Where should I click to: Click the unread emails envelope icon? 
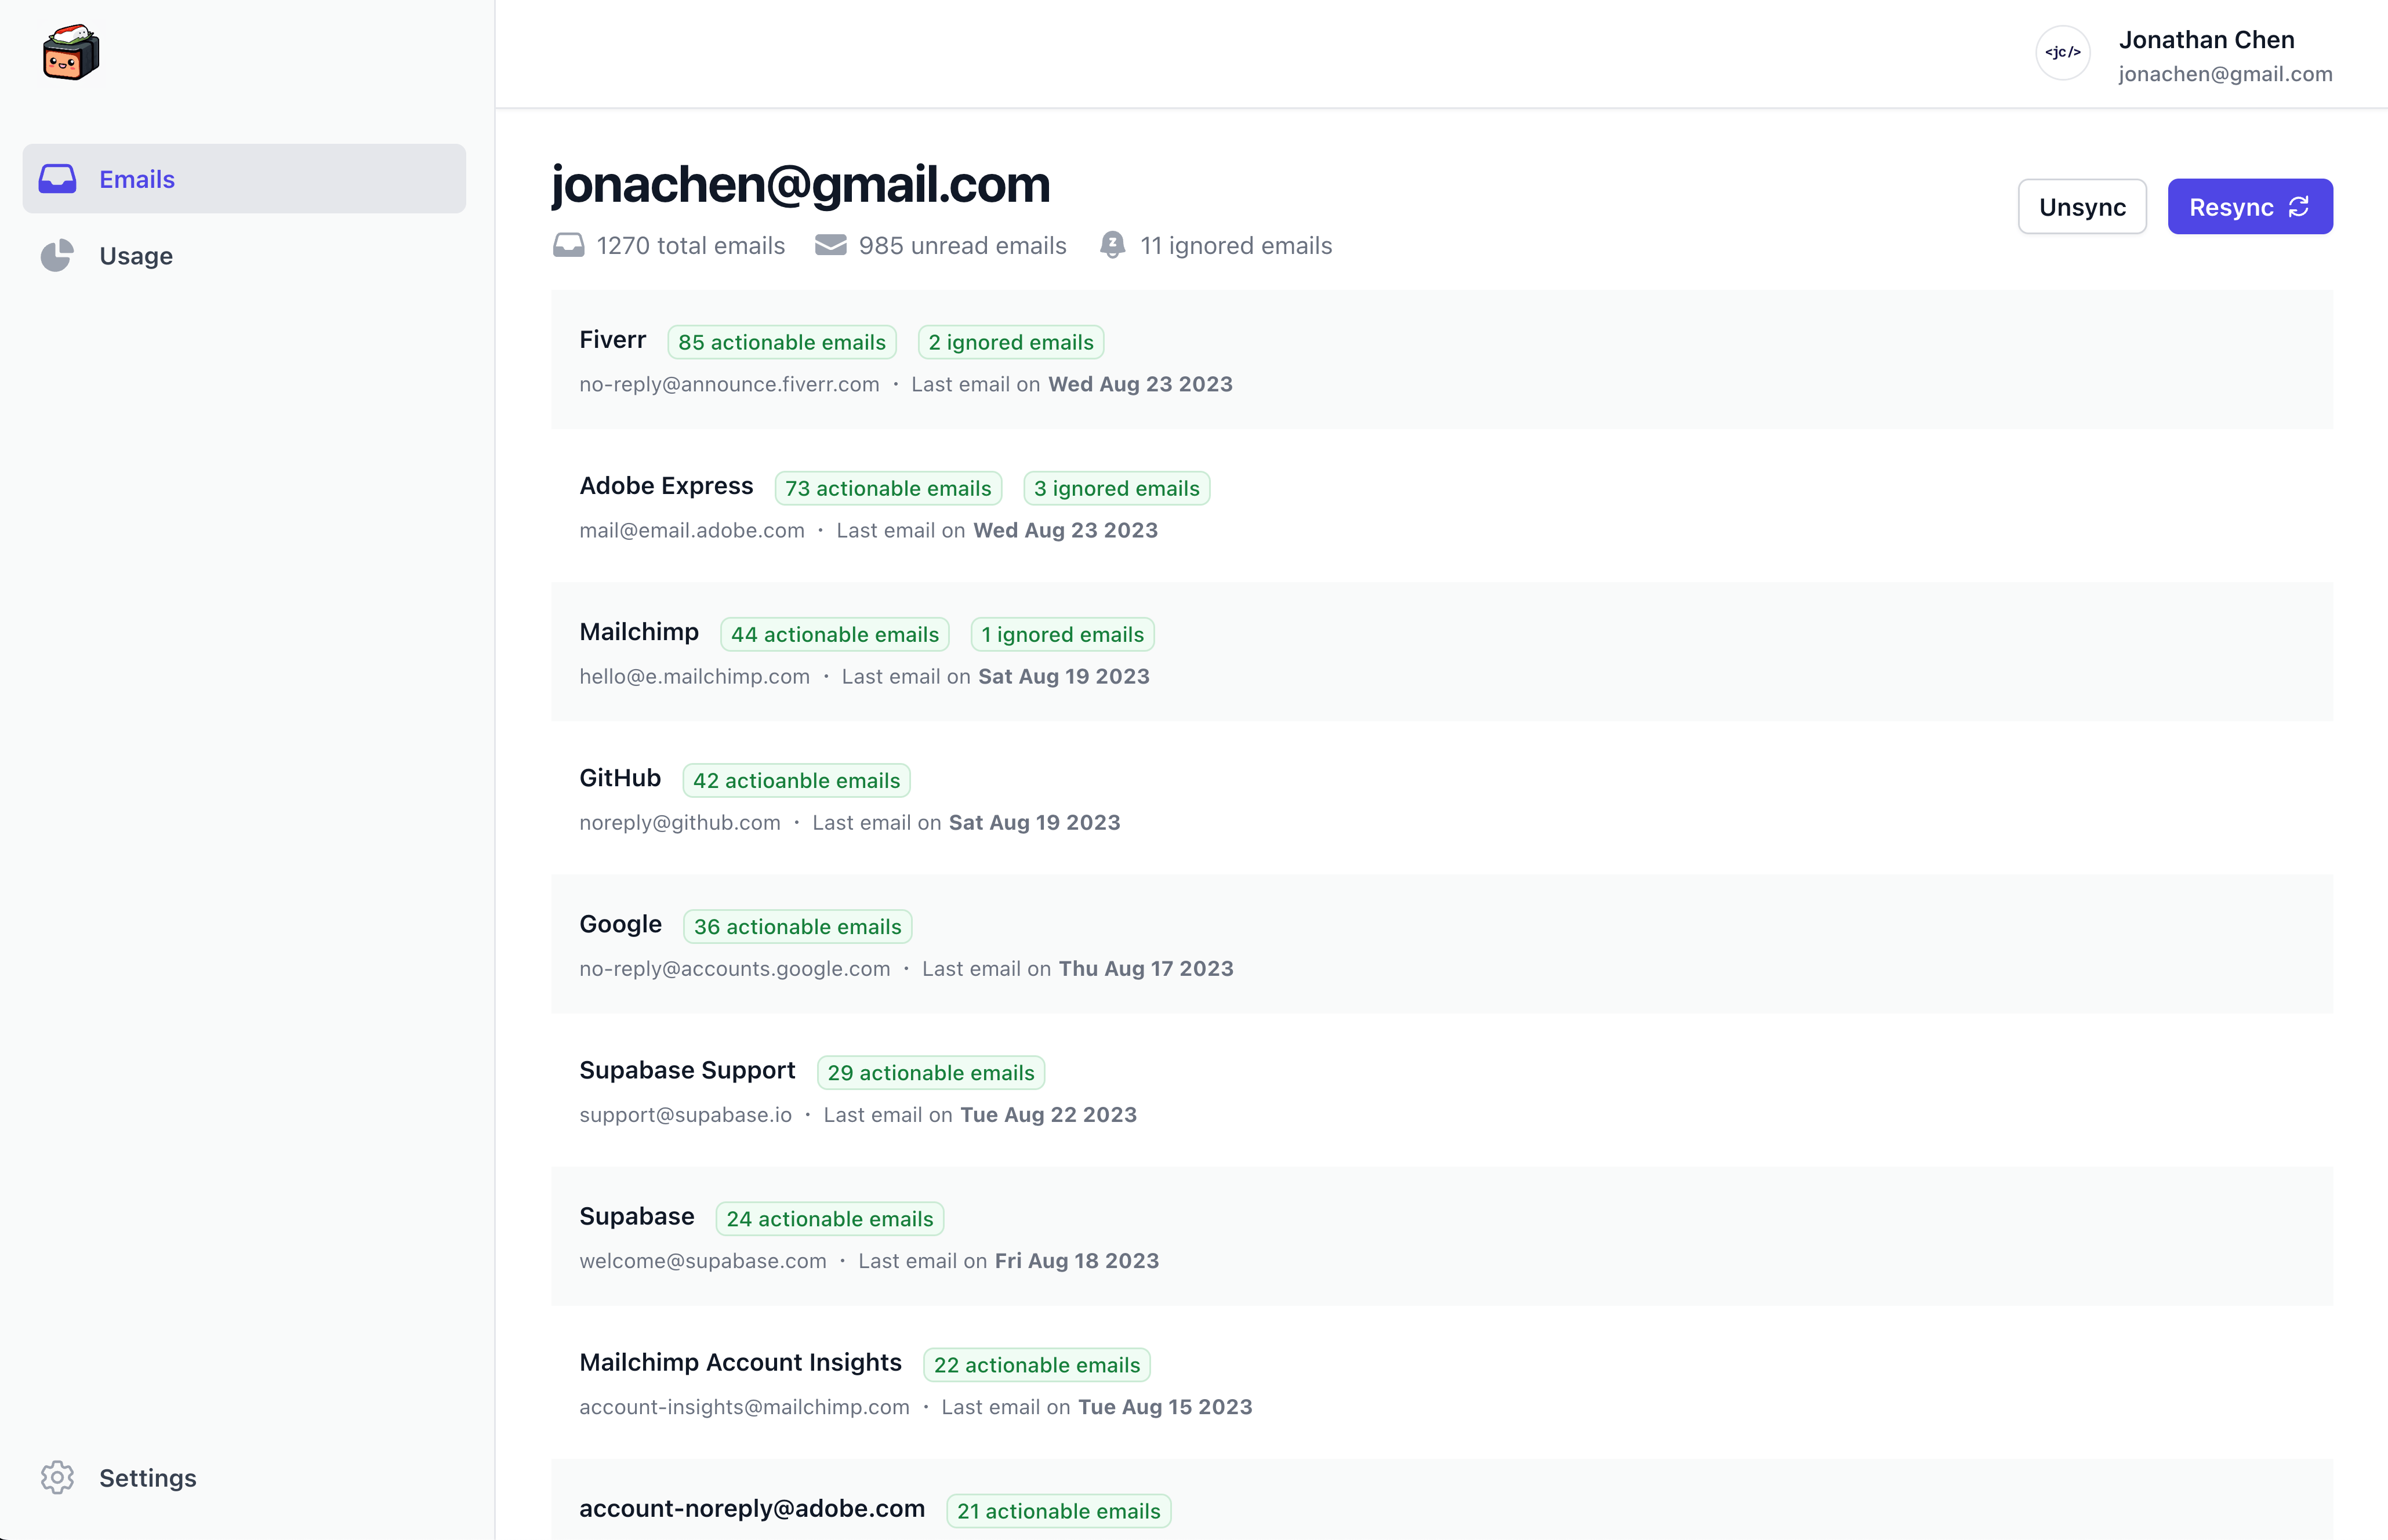tap(830, 245)
